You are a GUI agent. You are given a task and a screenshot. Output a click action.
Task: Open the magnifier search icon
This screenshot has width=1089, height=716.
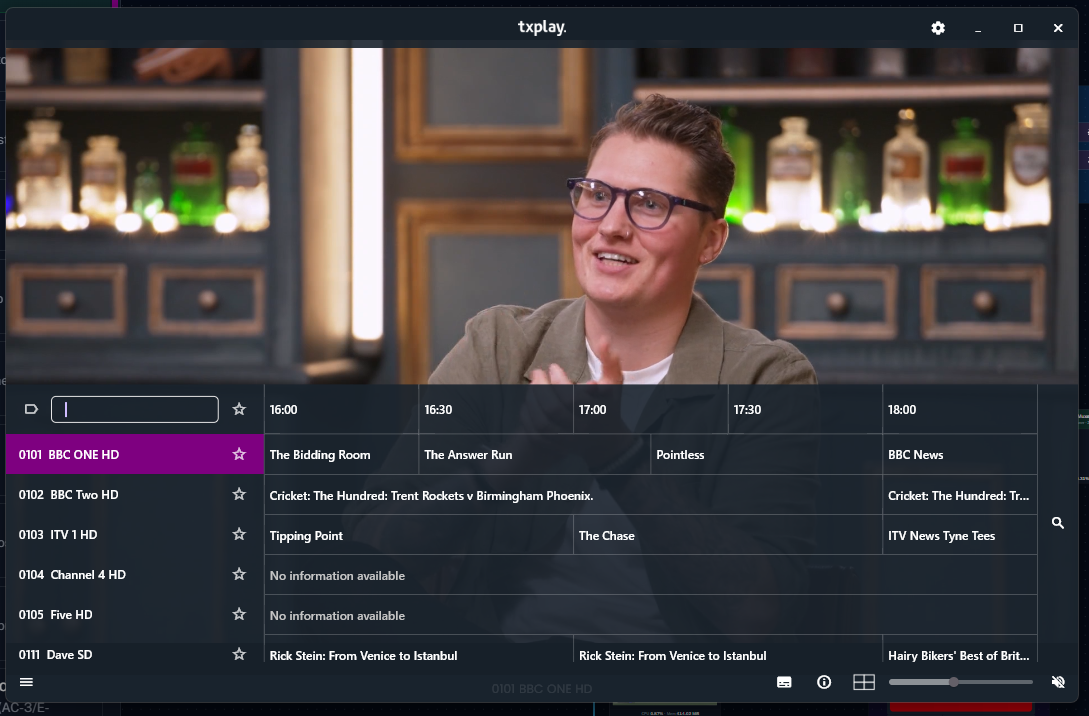tap(1058, 522)
